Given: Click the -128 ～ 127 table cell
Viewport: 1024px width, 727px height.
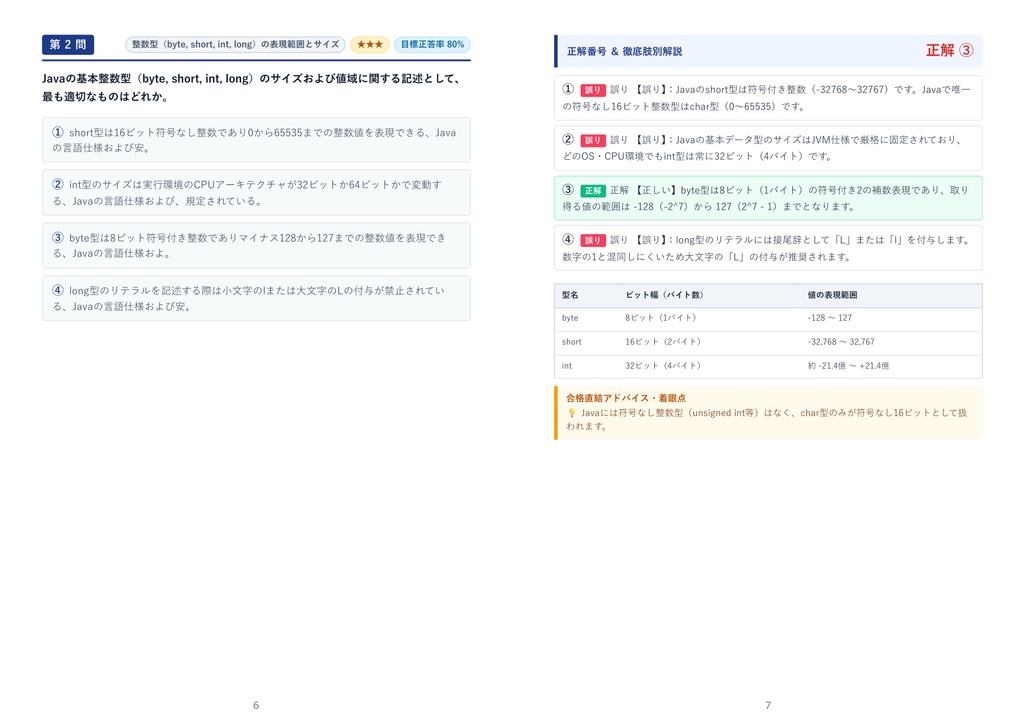Looking at the screenshot, I should click(x=830, y=318).
